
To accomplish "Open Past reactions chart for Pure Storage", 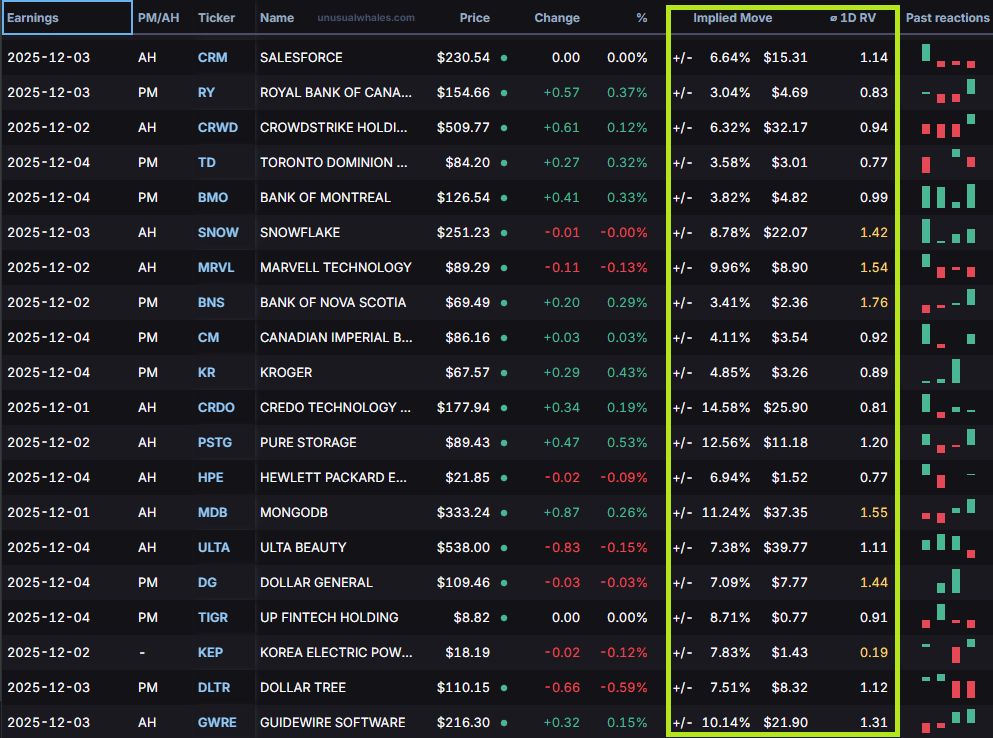I will 947,441.
